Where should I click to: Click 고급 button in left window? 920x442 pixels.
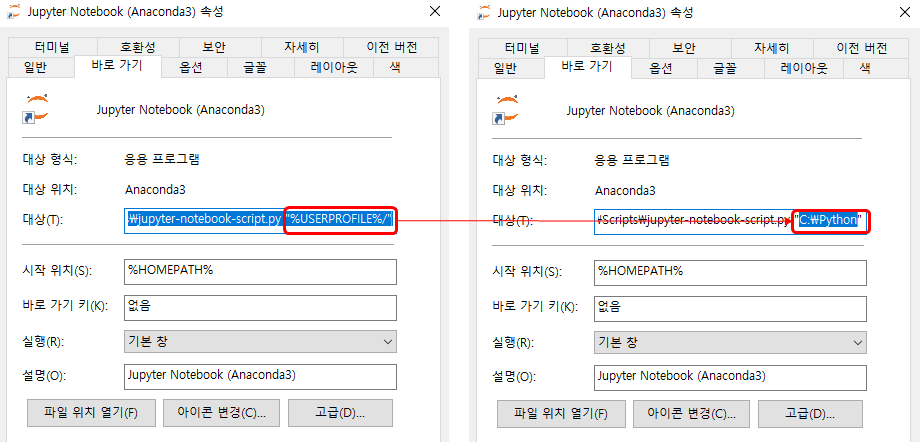pyautogui.click(x=340, y=413)
